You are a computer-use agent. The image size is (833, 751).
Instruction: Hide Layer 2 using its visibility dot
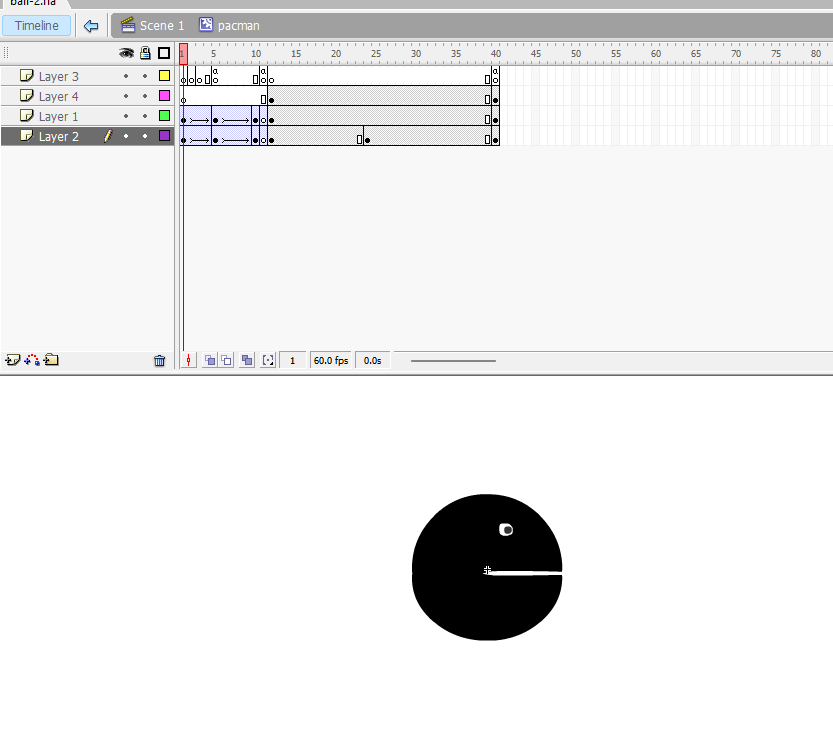[x=126, y=136]
